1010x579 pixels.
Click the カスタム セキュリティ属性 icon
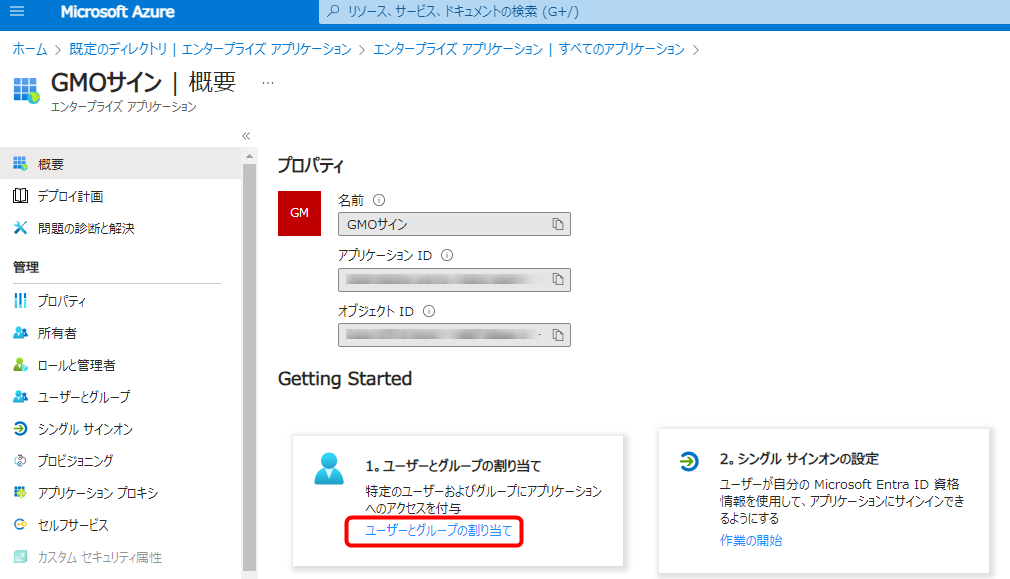click(x=21, y=557)
